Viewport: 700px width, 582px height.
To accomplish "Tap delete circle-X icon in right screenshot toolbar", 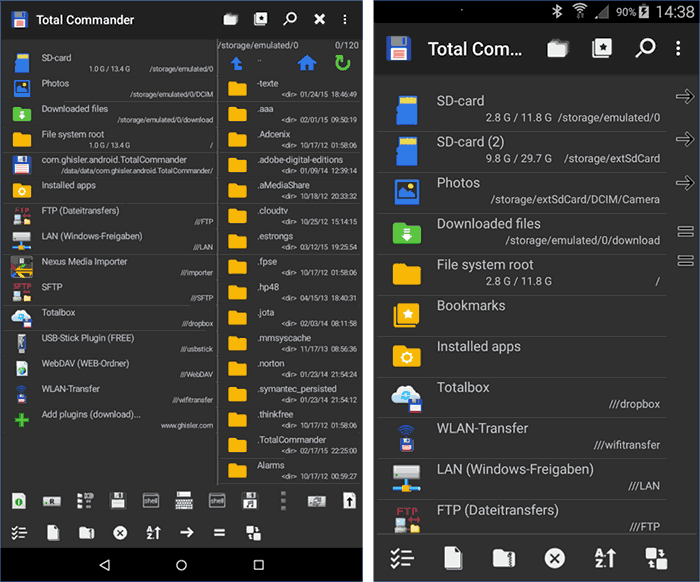I will (x=554, y=558).
